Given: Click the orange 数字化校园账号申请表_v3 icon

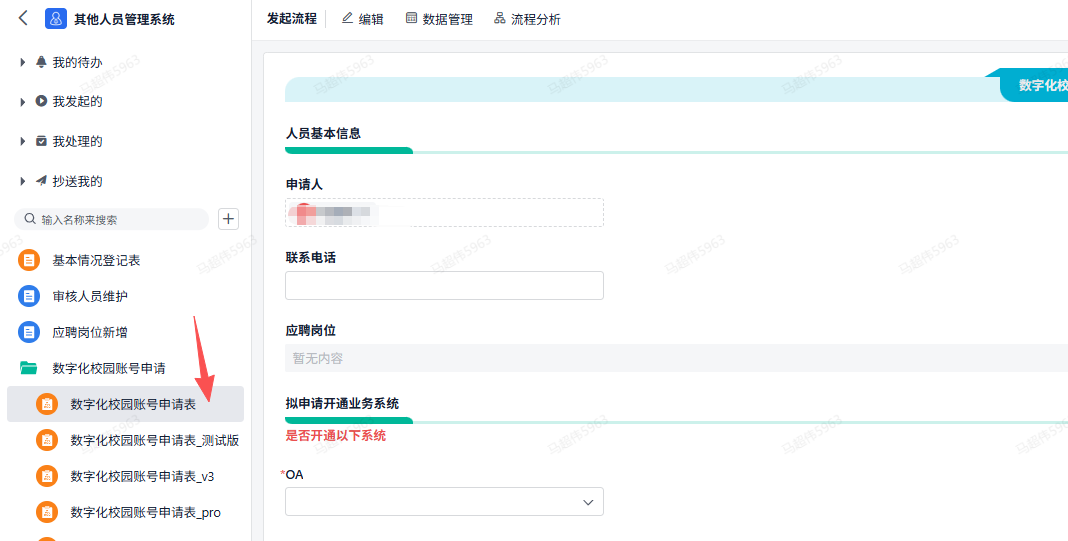Looking at the screenshot, I should (x=47, y=477).
